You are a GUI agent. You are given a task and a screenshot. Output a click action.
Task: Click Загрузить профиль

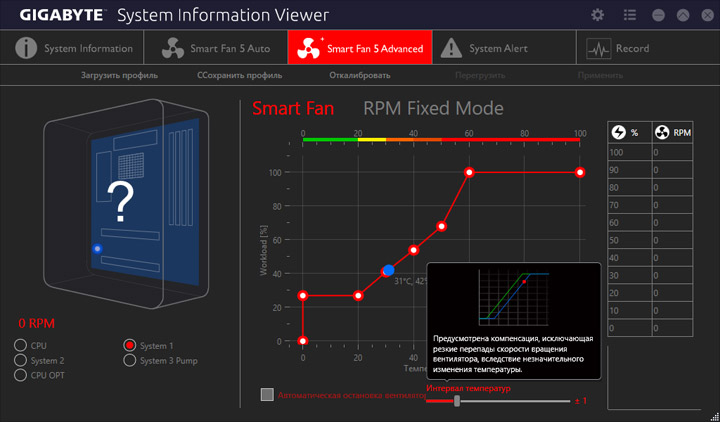coord(119,75)
